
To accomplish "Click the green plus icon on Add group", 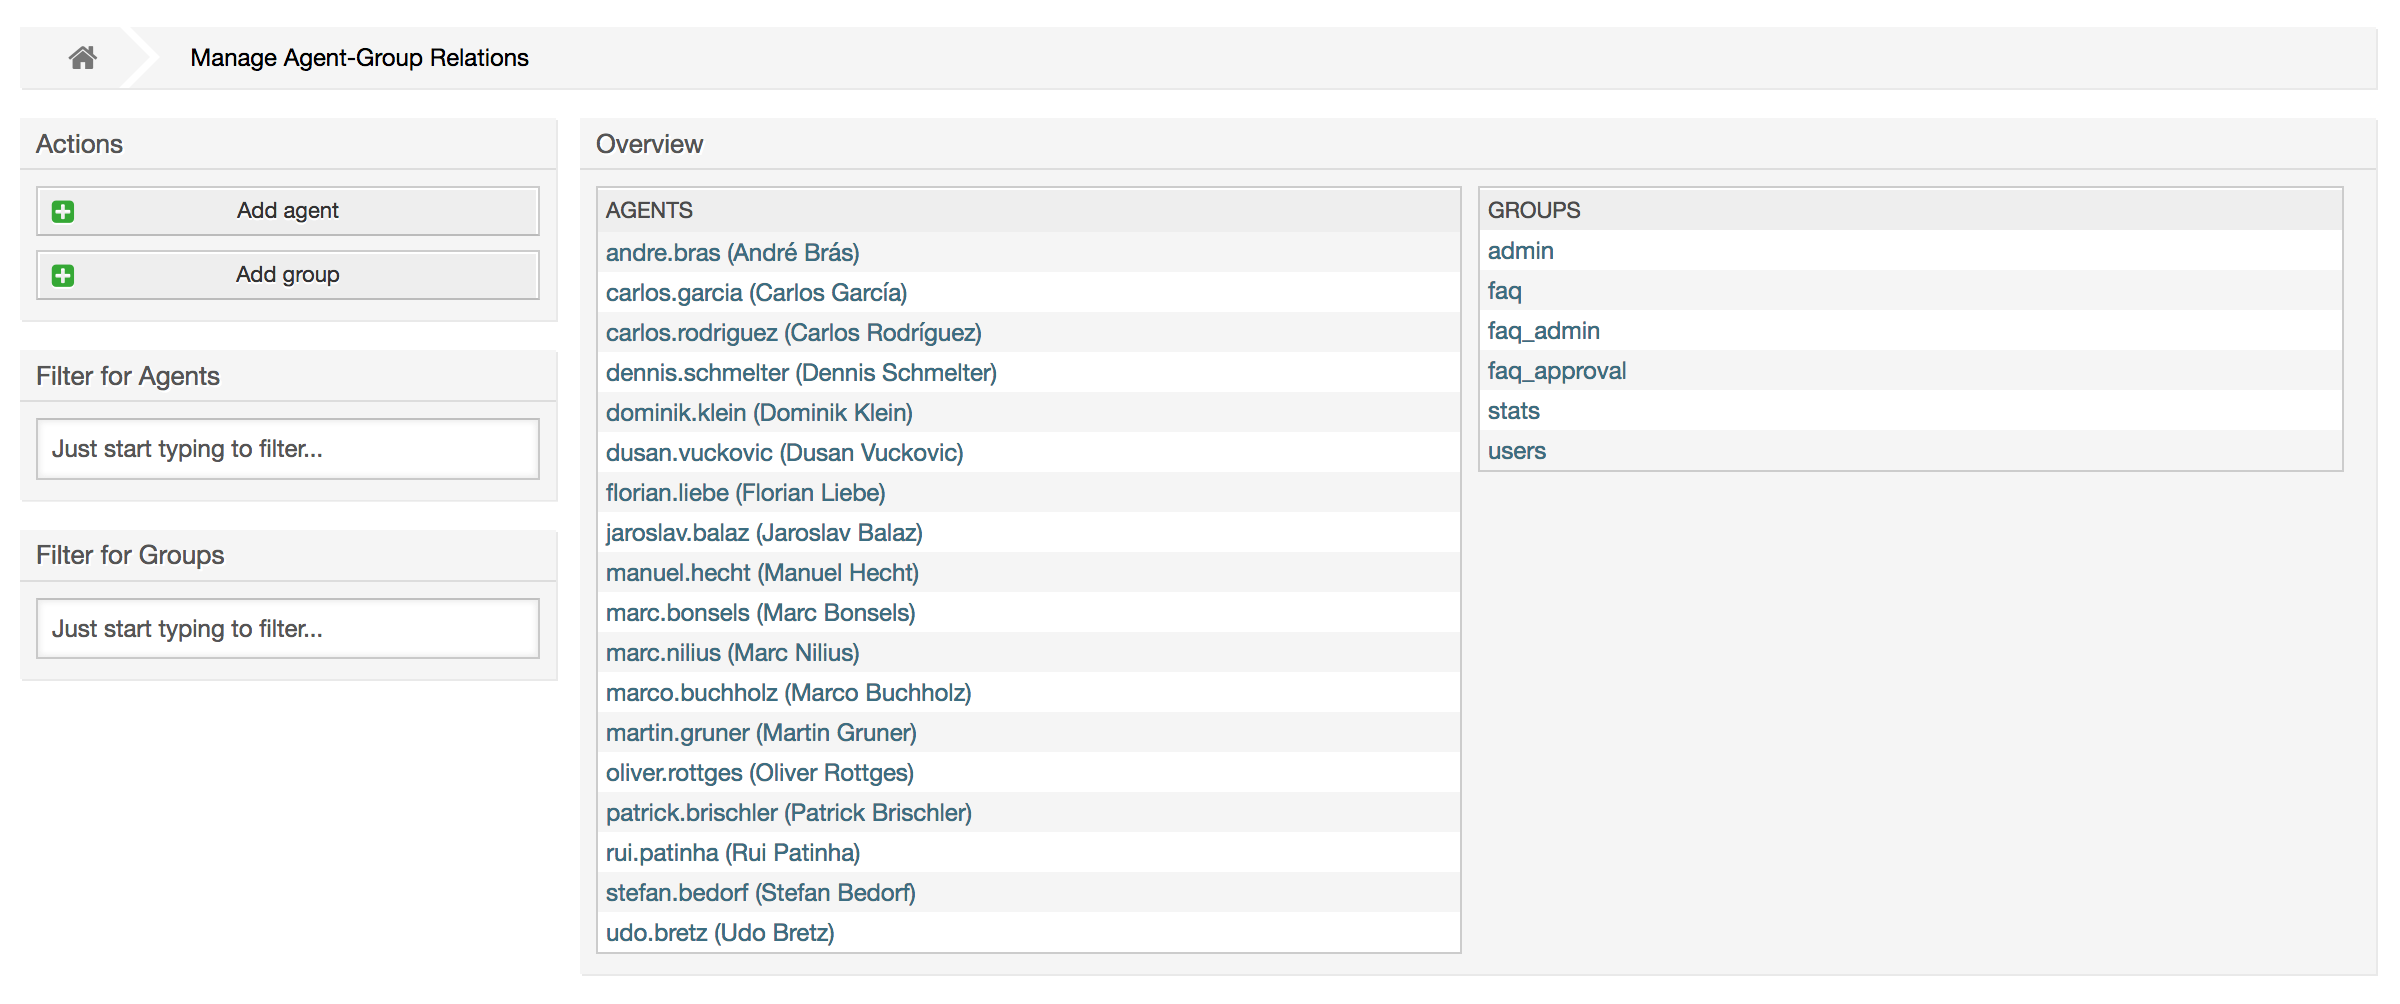I will 62,274.
